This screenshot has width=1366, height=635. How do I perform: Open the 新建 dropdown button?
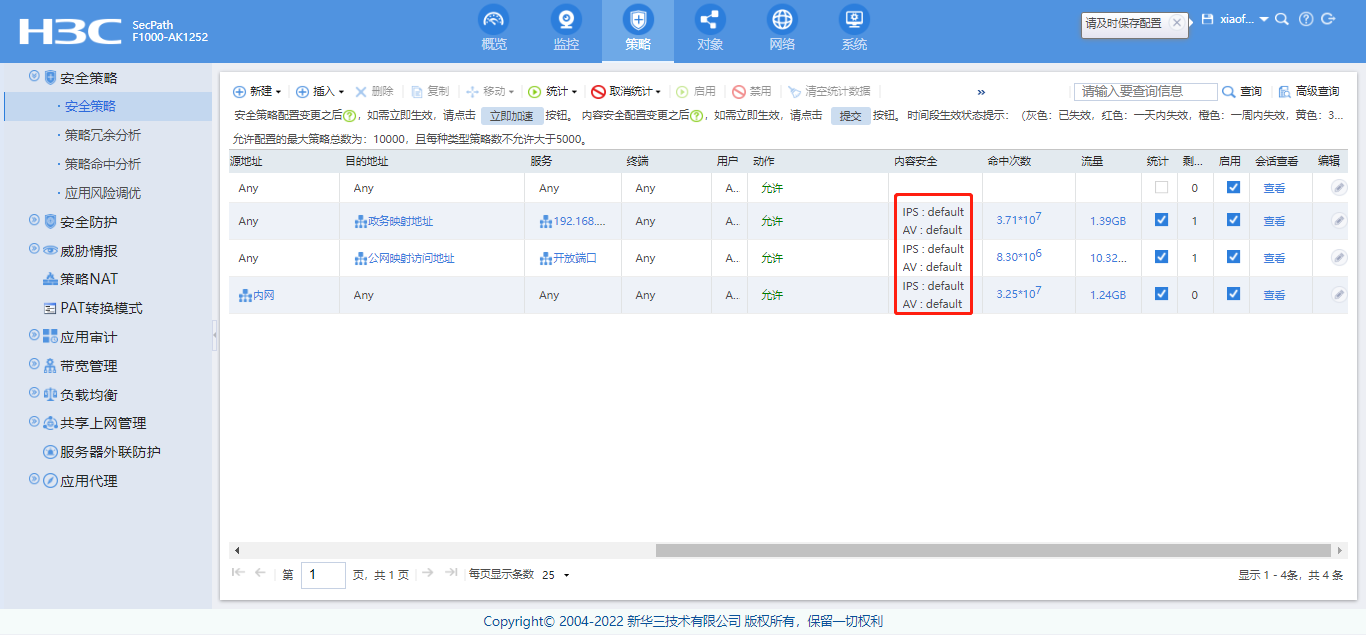click(x=257, y=91)
